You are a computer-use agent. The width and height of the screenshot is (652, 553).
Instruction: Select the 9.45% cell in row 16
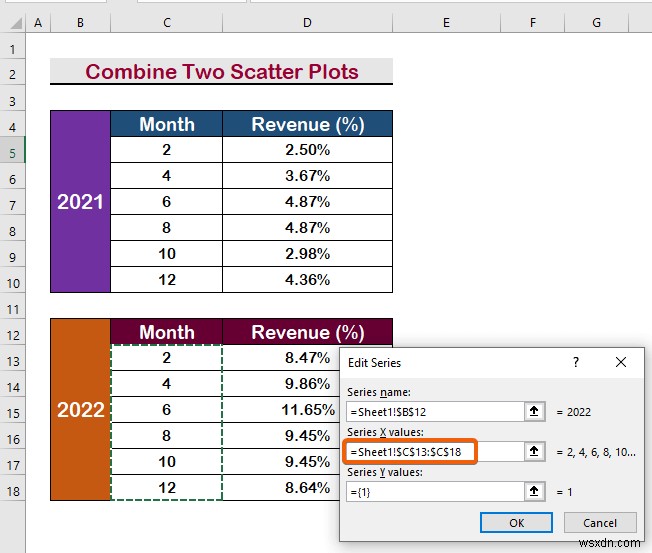click(281, 435)
